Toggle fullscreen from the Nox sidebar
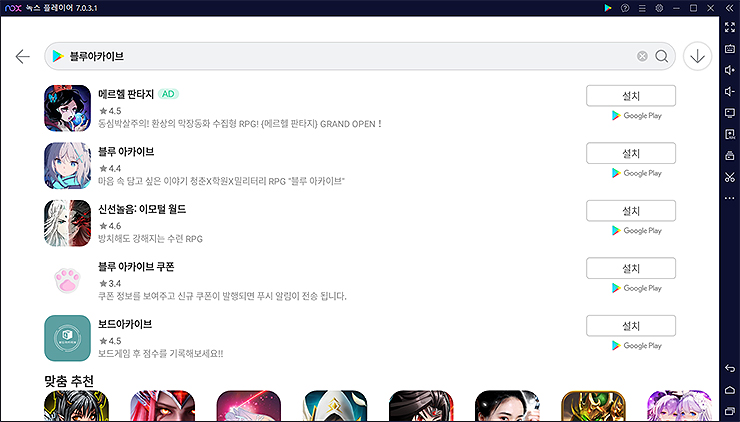 tap(730, 27)
